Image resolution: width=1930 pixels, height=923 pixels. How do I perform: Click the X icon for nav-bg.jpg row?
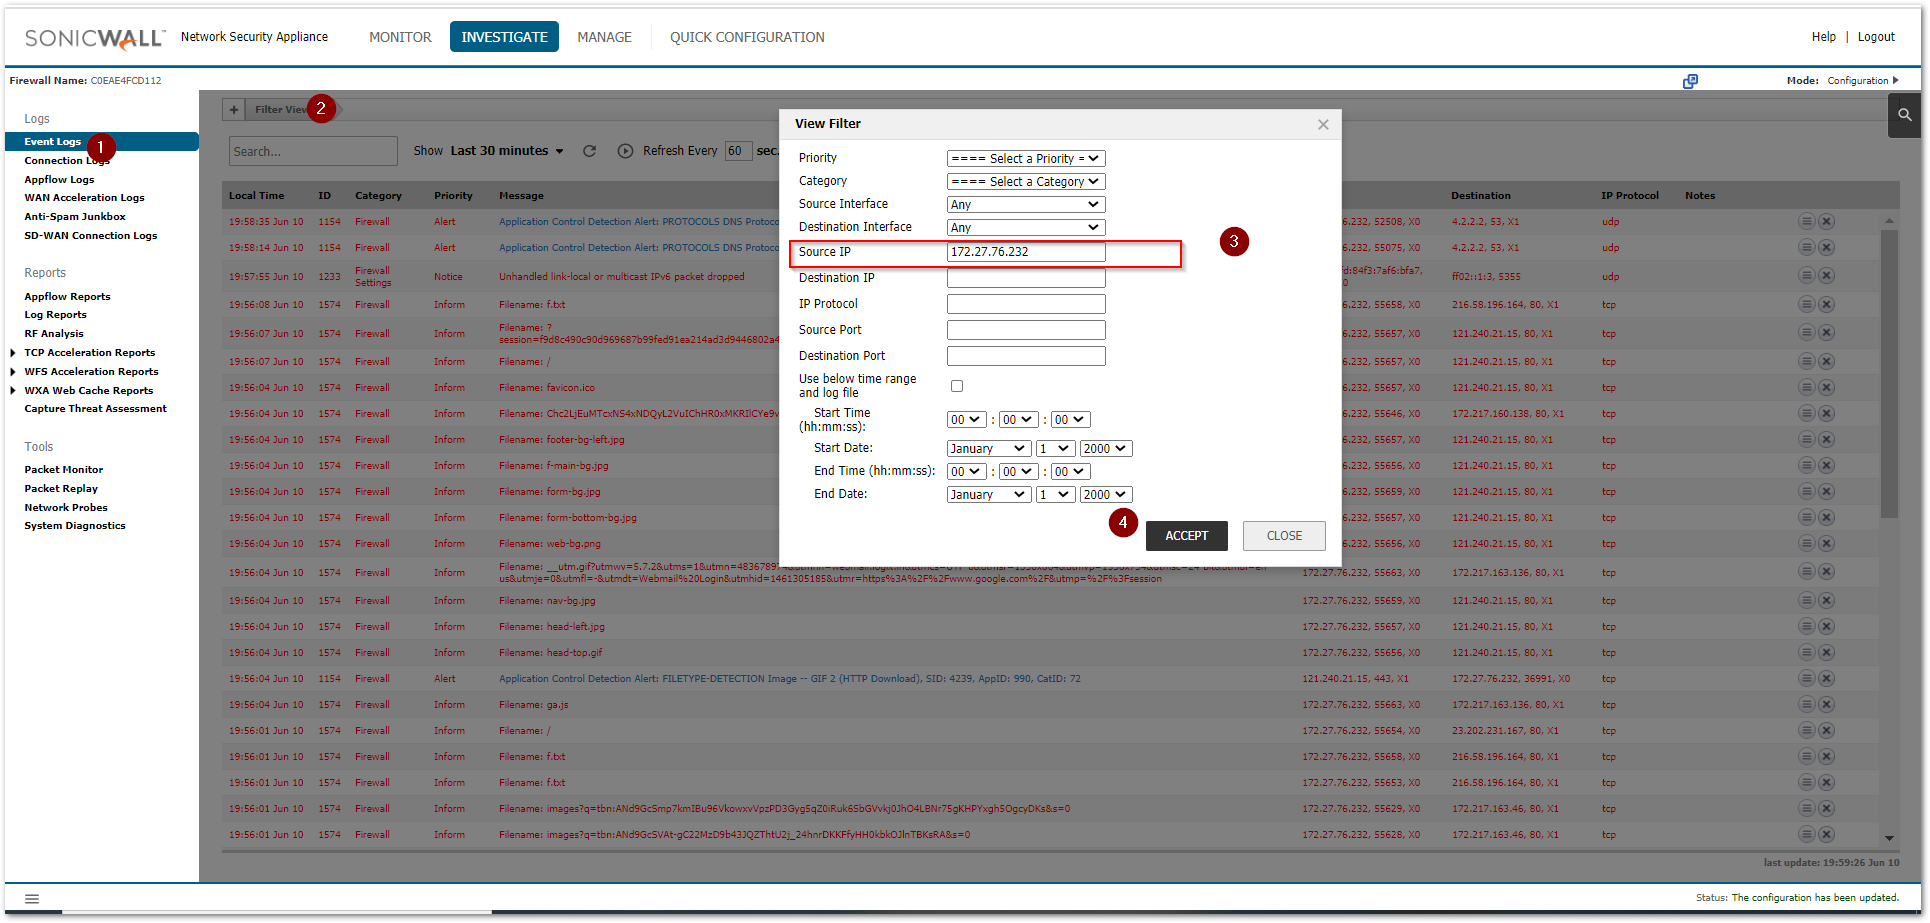tap(1826, 600)
